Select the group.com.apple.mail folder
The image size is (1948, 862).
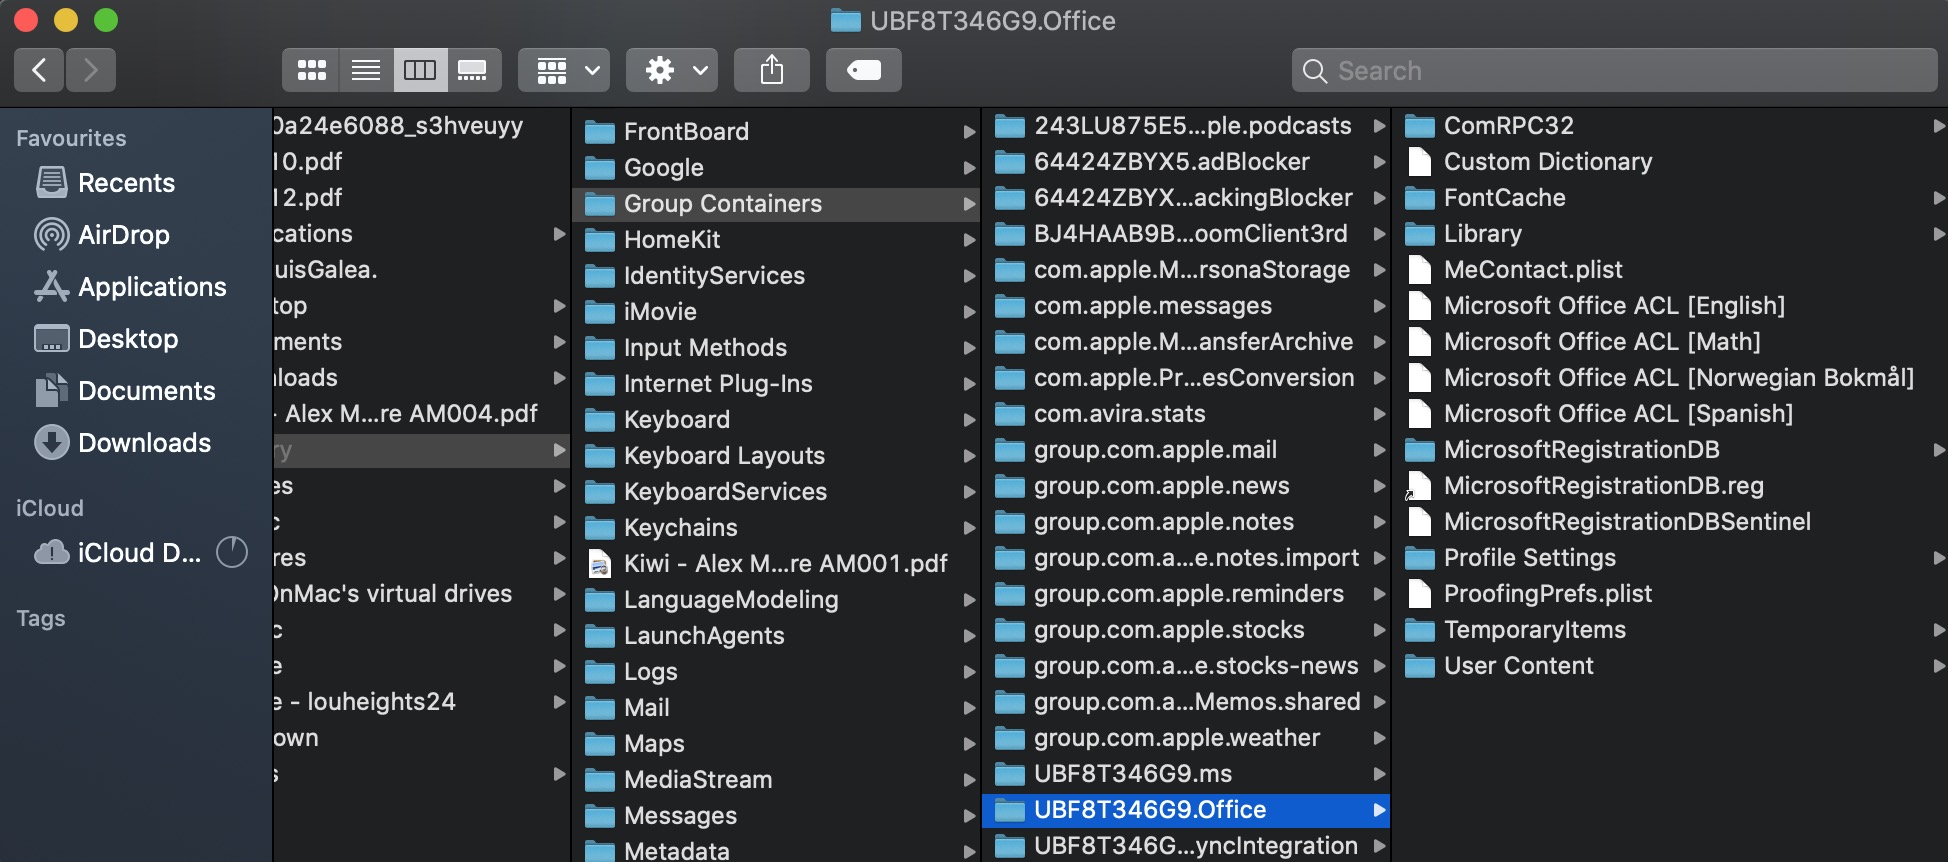(x=1186, y=449)
